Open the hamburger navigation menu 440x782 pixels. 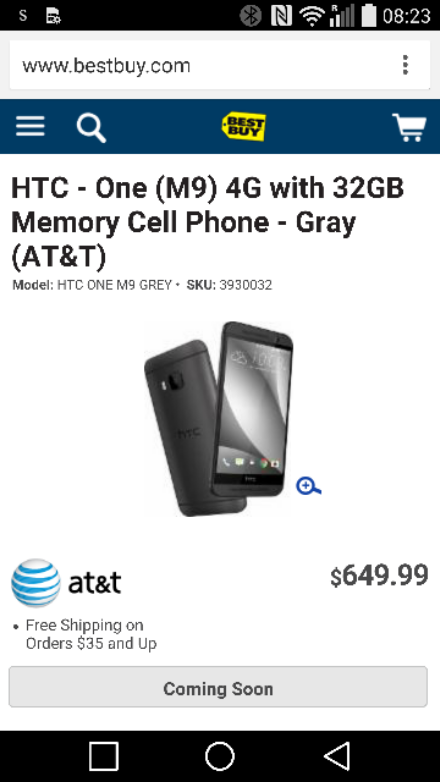pyautogui.click(x=30, y=126)
